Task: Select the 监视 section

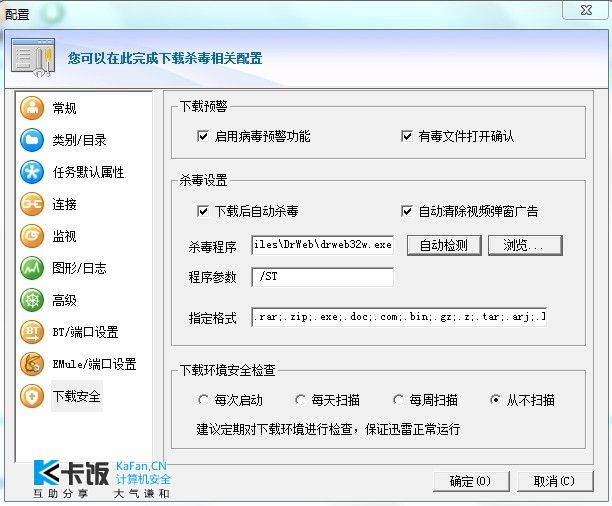Action: [64, 236]
